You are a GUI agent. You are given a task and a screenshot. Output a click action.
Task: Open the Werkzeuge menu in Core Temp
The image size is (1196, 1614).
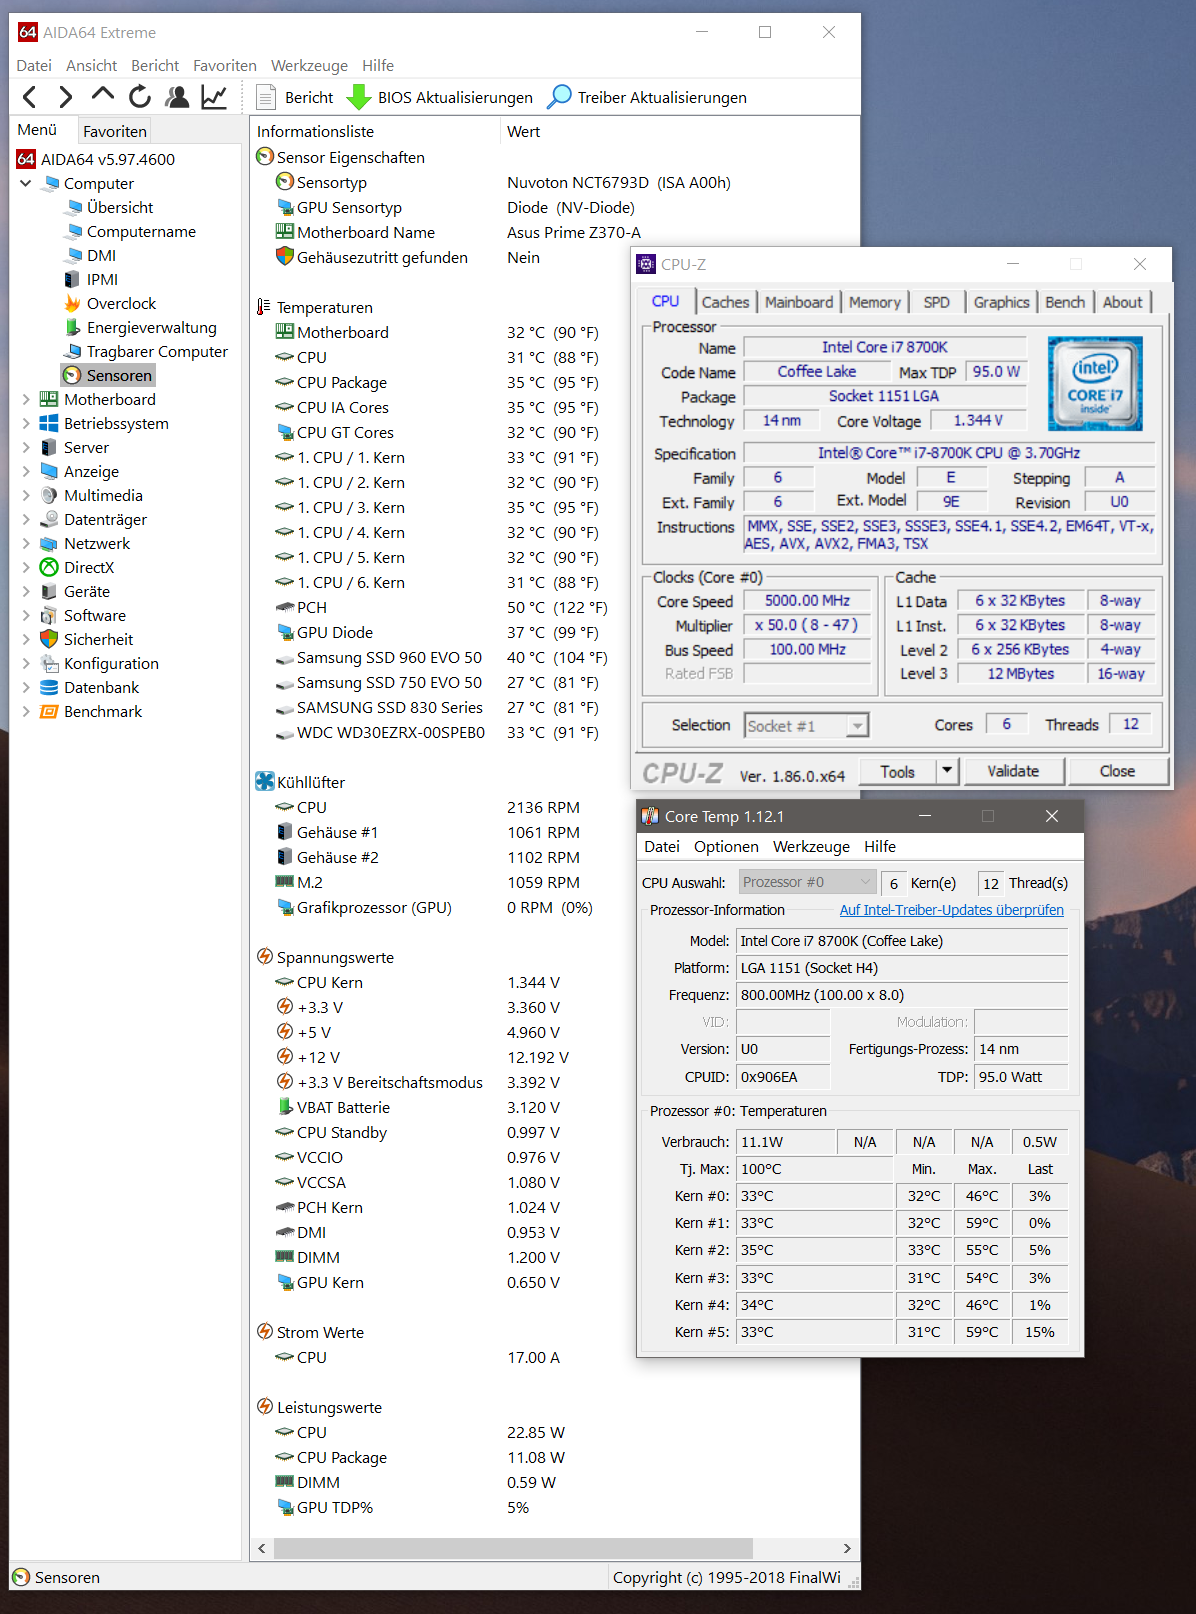pyautogui.click(x=811, y=846)
